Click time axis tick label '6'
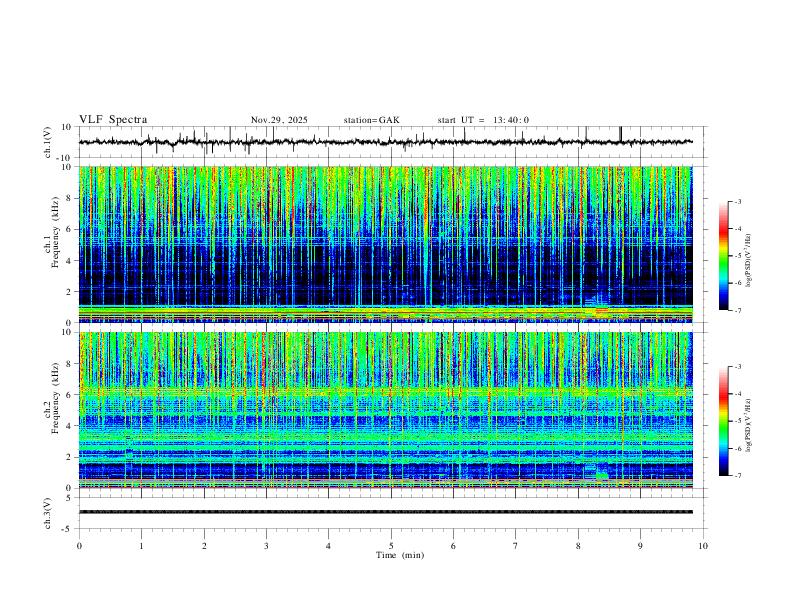Image resolution: width=792 pixels, height=612 pixels. [x=453, y=546]
